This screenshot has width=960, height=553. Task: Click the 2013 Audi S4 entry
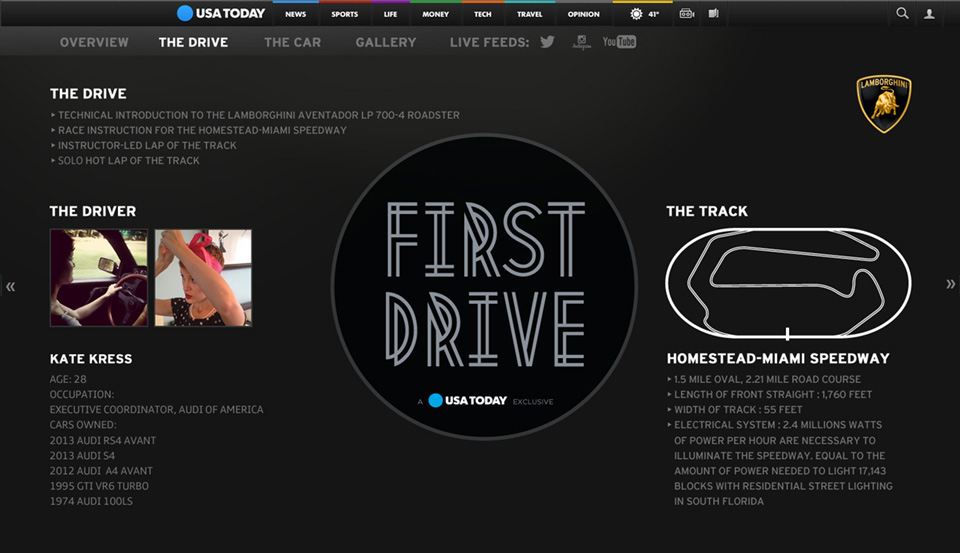tap(83, 456)
